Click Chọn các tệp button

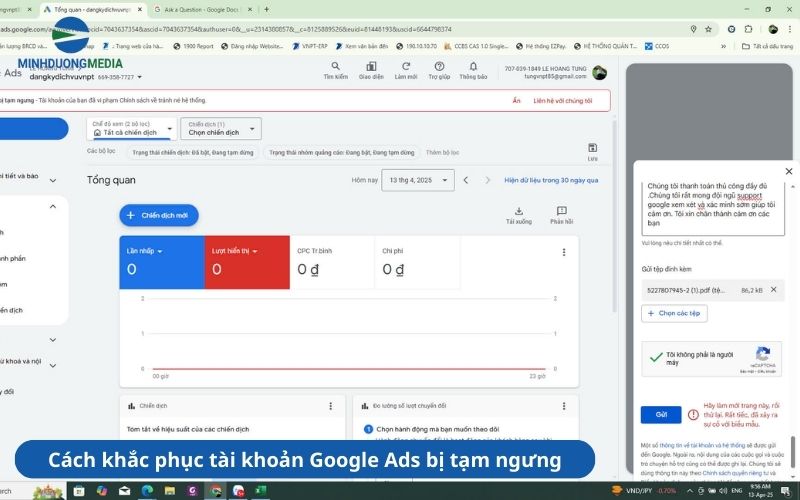tap(674, 313)
